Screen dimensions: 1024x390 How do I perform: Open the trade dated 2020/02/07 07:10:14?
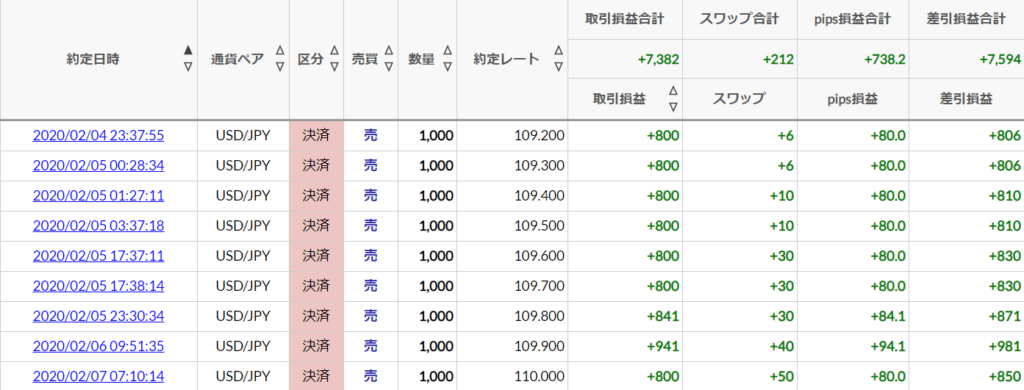(98, 376)
